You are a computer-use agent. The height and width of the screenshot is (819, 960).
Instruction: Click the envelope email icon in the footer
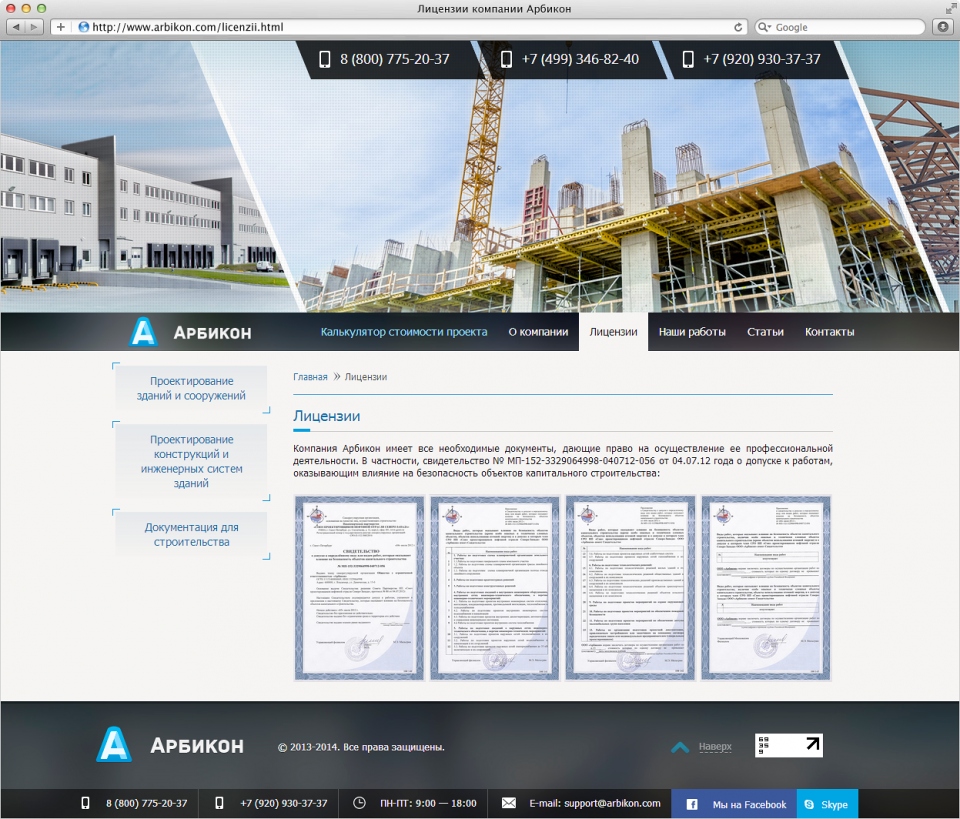[x=509, y=802]
